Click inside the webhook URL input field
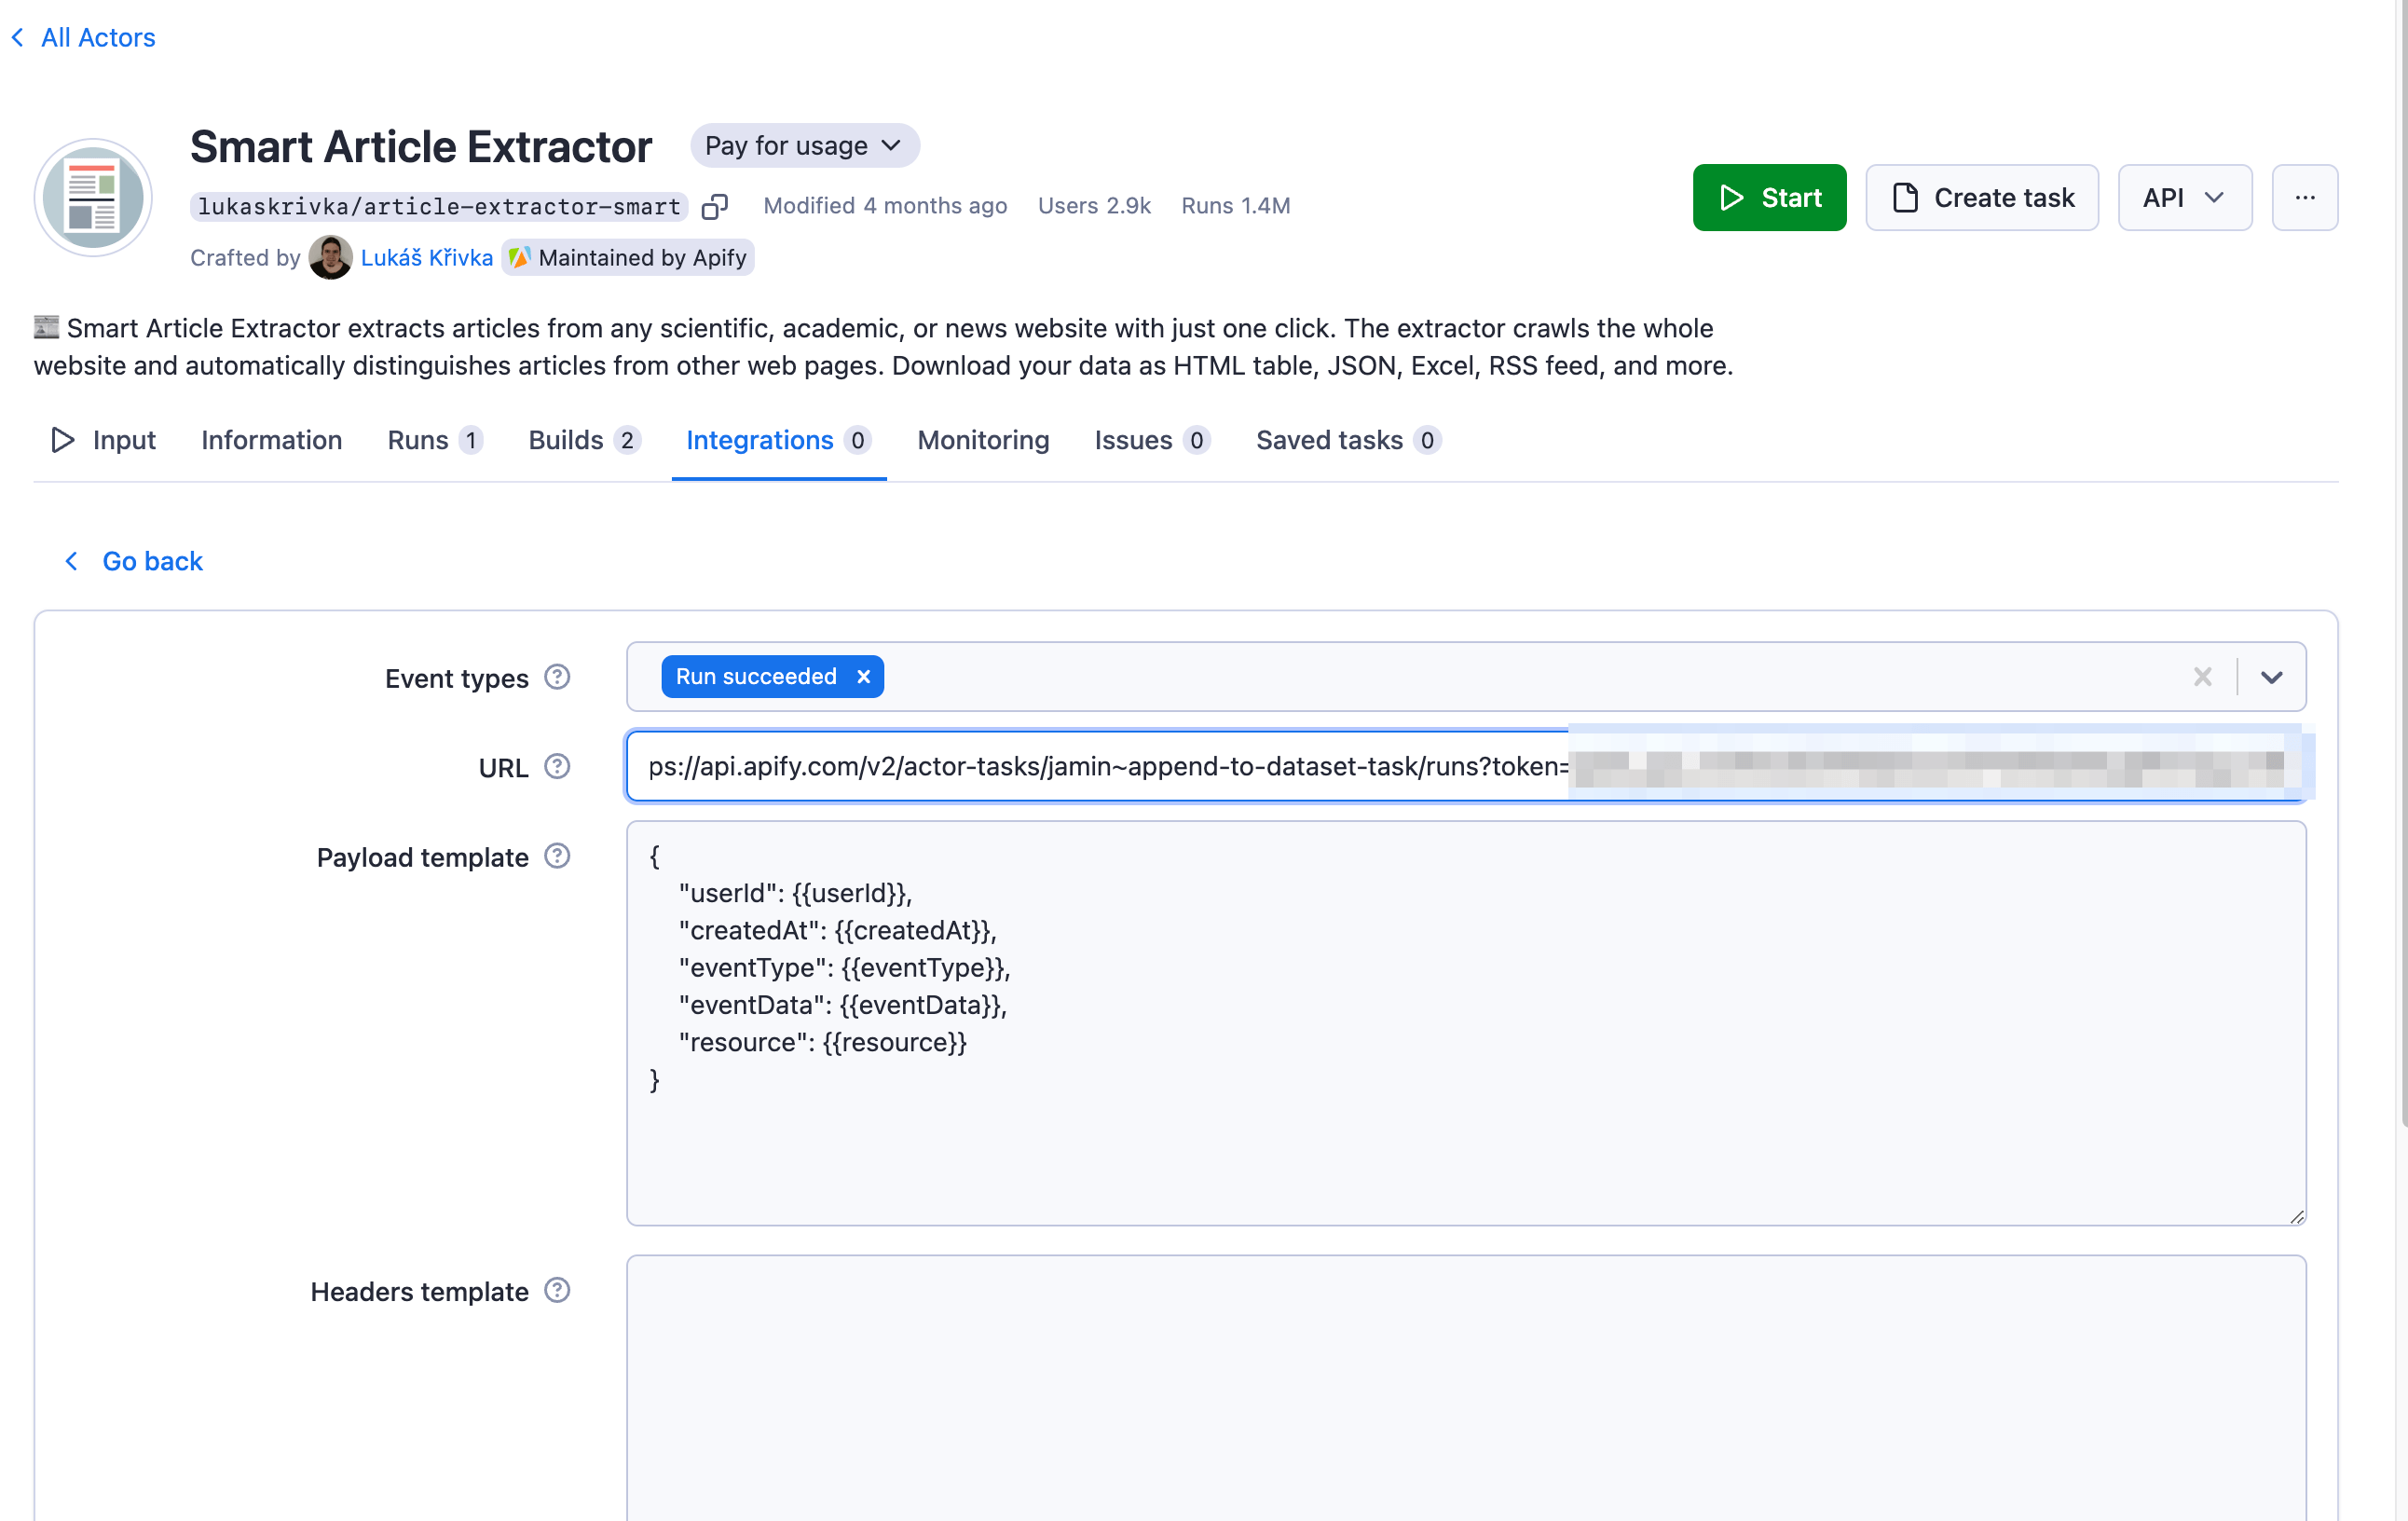 [x=1100, y=767]
